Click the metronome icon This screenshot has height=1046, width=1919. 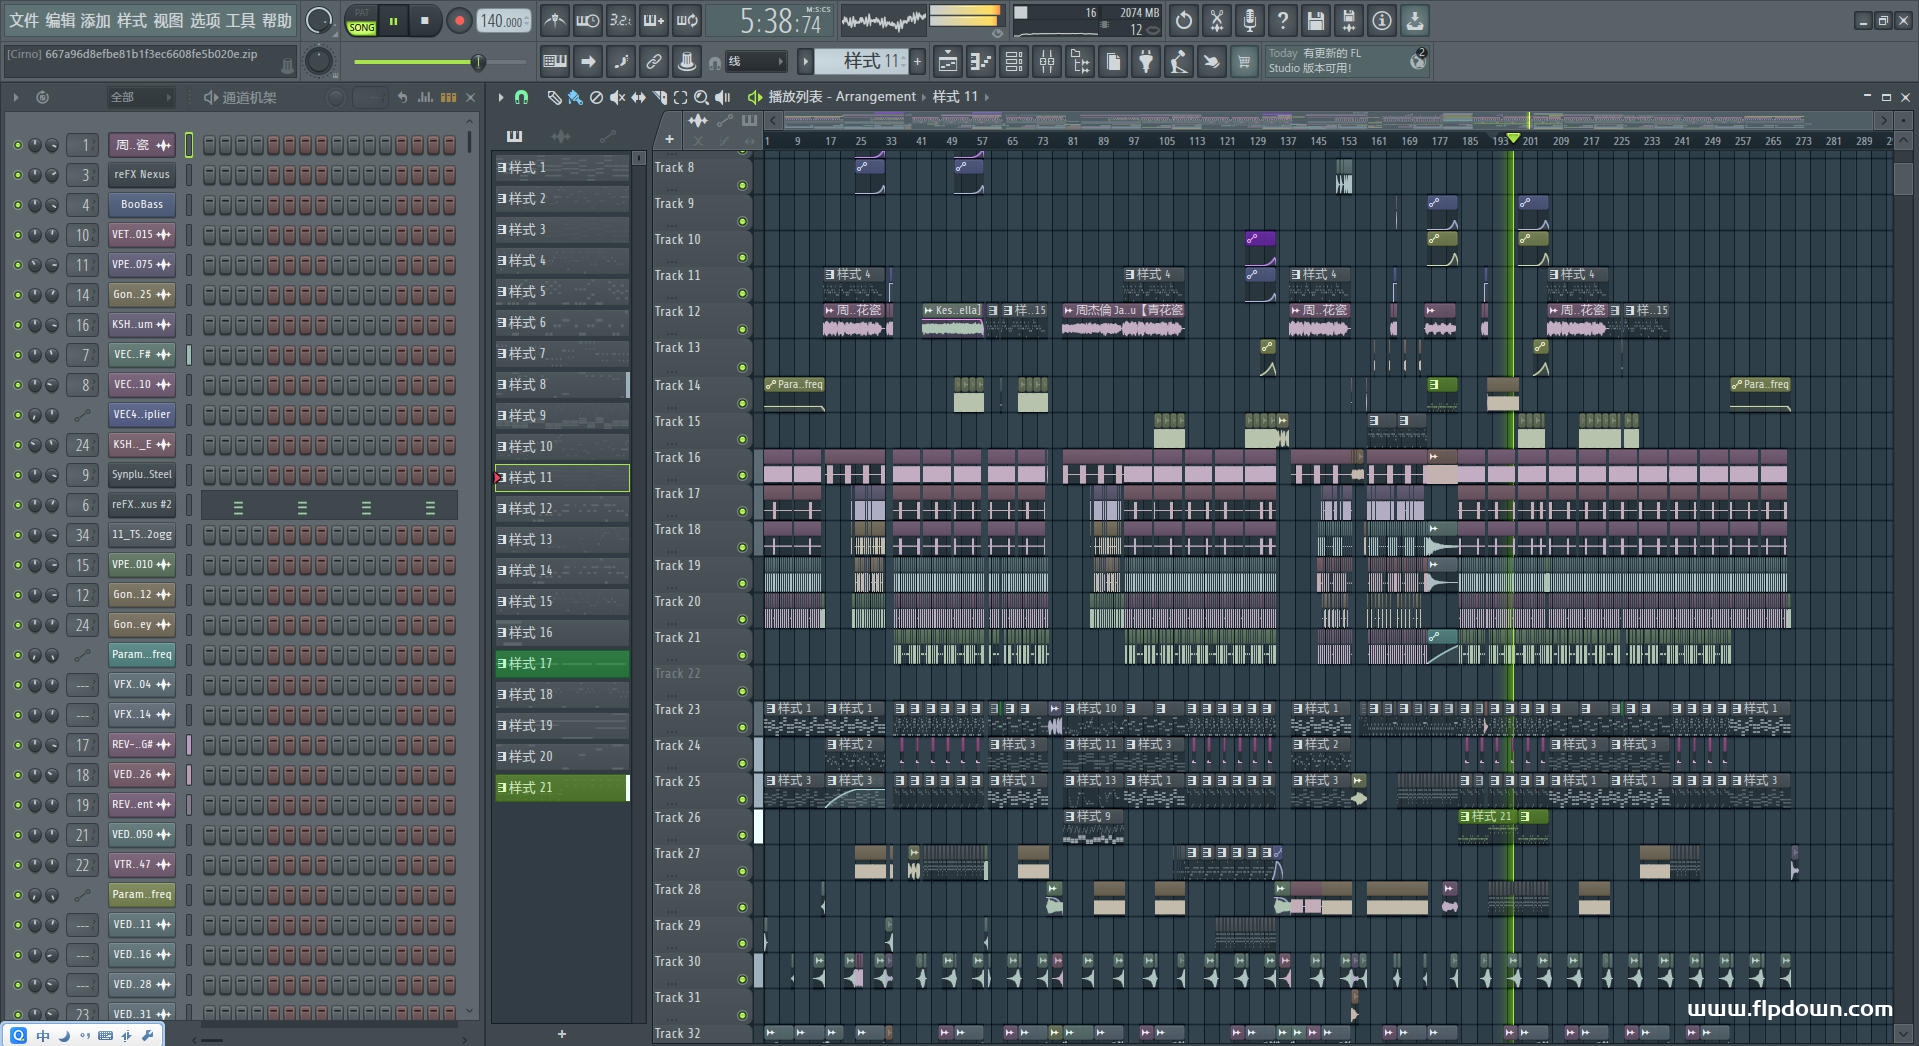coord(554,20)
